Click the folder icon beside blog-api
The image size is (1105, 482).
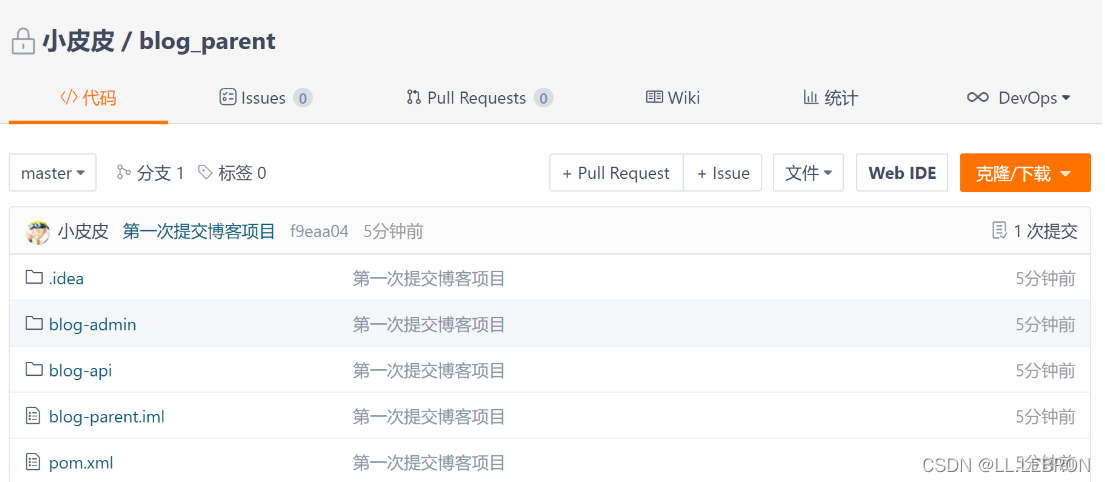coord(34,369)
